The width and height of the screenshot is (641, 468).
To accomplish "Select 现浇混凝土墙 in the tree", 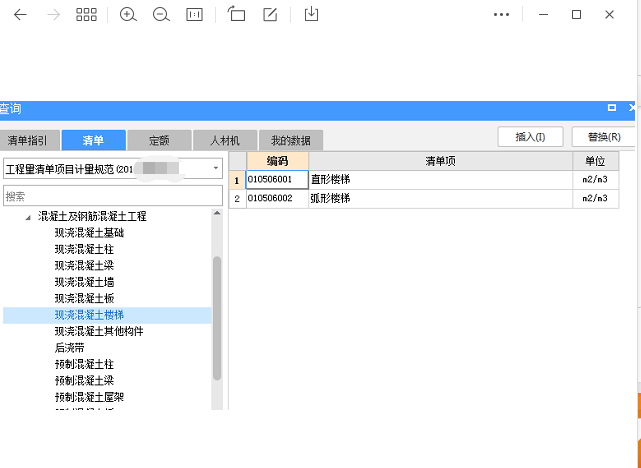I will [x=84, y=282].
